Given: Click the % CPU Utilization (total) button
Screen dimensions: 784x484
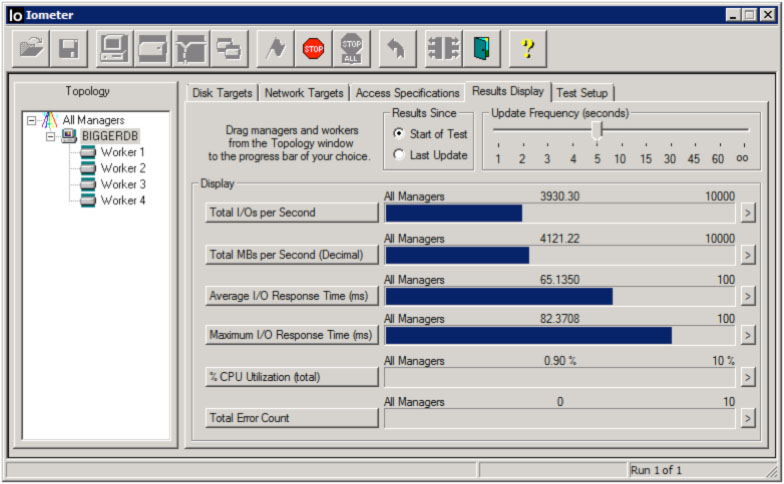Looking at the screenshot, I should point(292,376).
